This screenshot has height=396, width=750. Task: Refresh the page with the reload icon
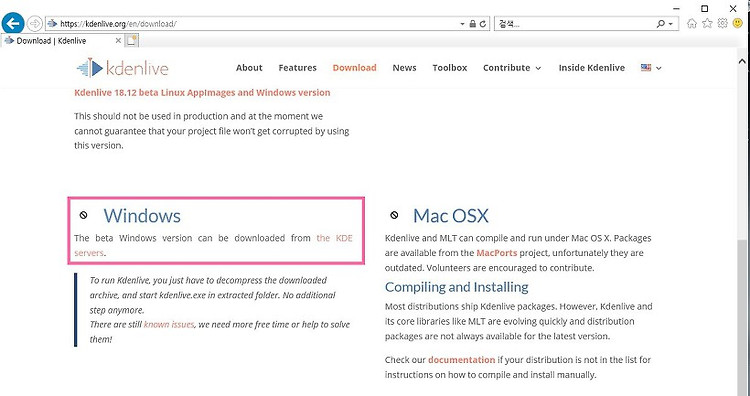point(483,23)
